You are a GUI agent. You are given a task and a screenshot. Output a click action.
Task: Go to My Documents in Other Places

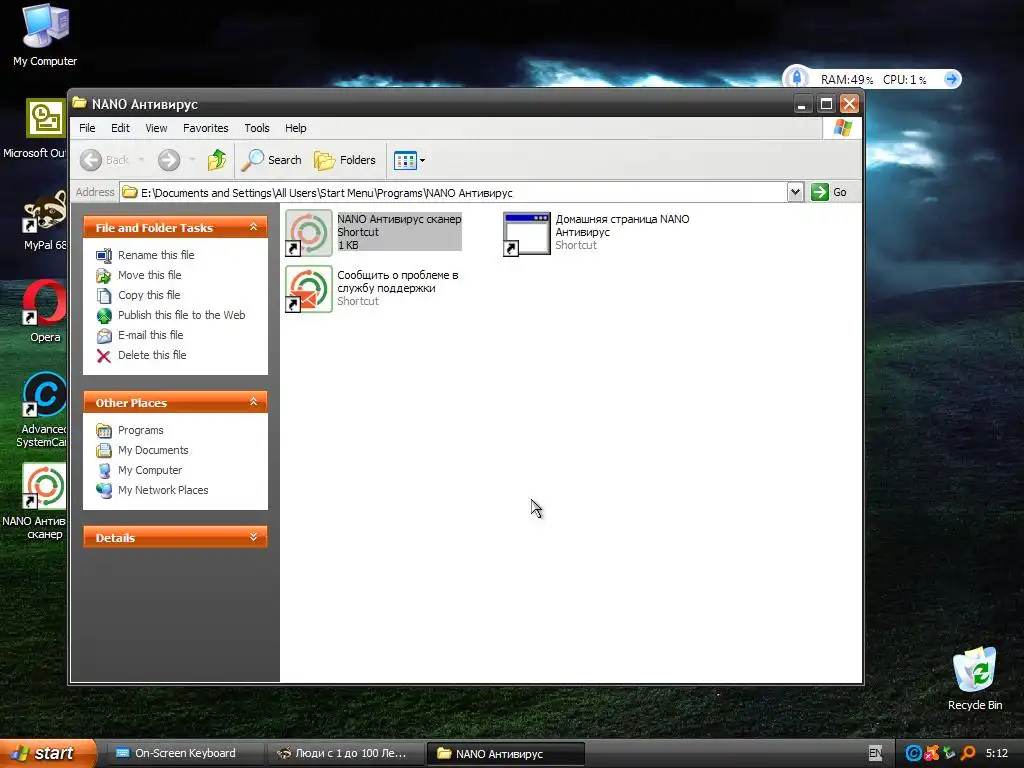pyautogui.click(x=142, y=450)
